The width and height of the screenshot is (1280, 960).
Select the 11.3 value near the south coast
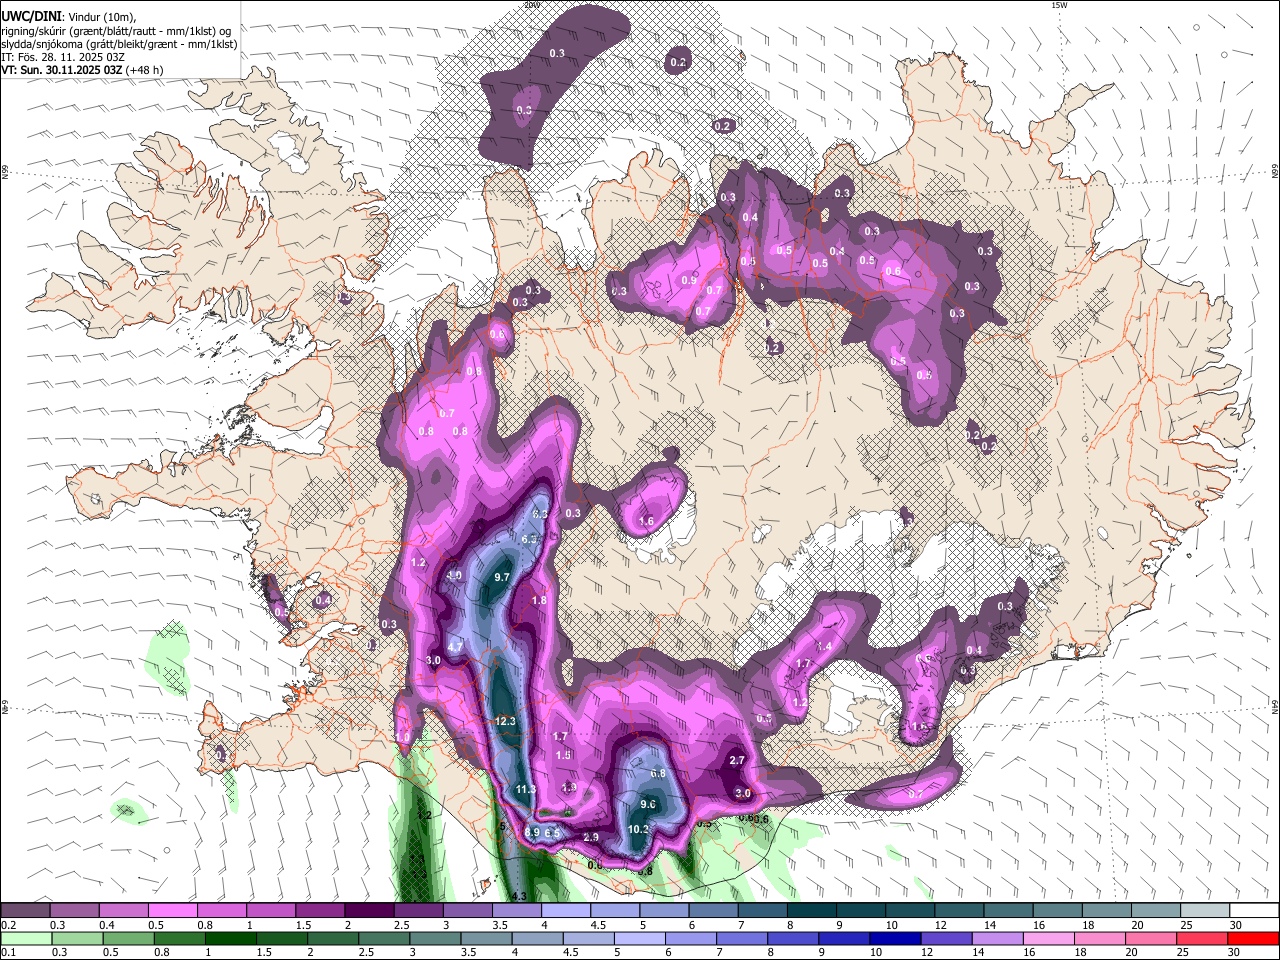(x=526, y=789)
